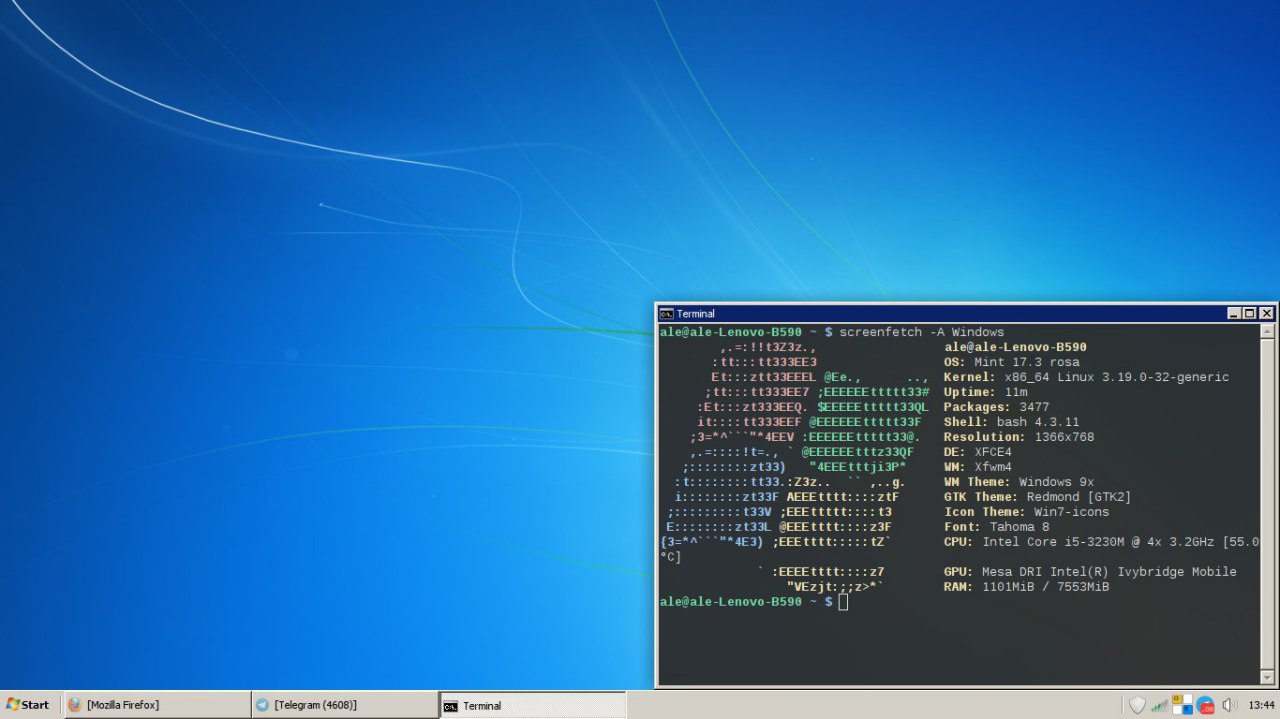Image resolution: width=1280 pixels, height=719 pixels.
Task: Close the Terminal window
Action: [1267, 314]
